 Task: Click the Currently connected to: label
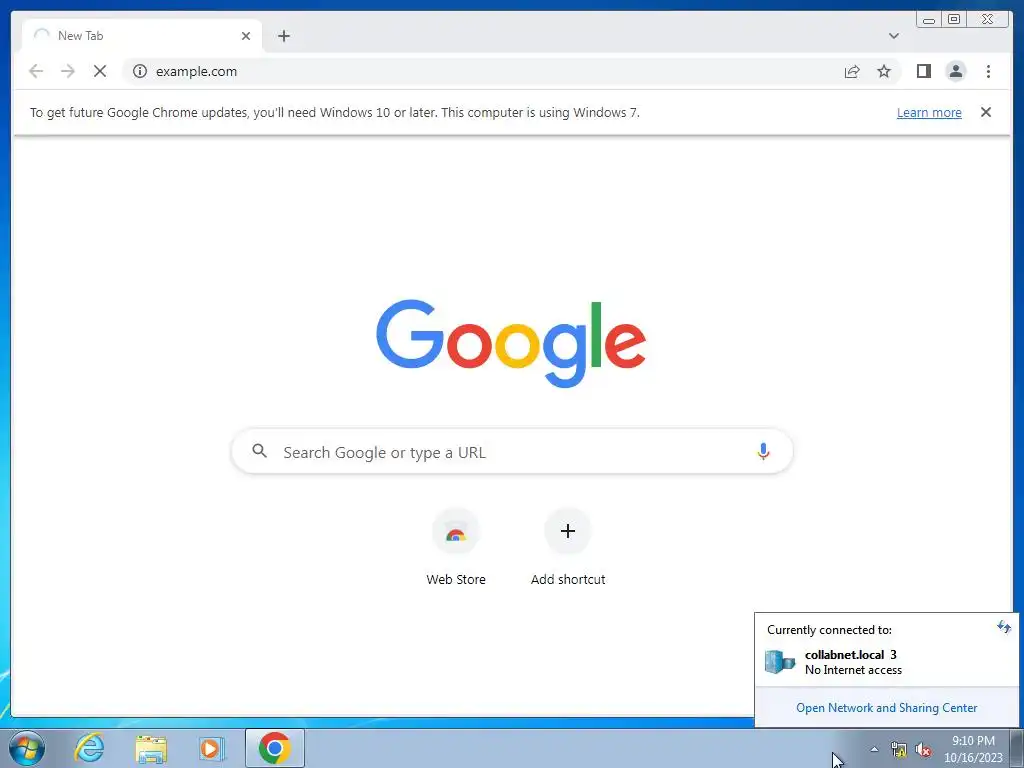[x=829, y=630]
